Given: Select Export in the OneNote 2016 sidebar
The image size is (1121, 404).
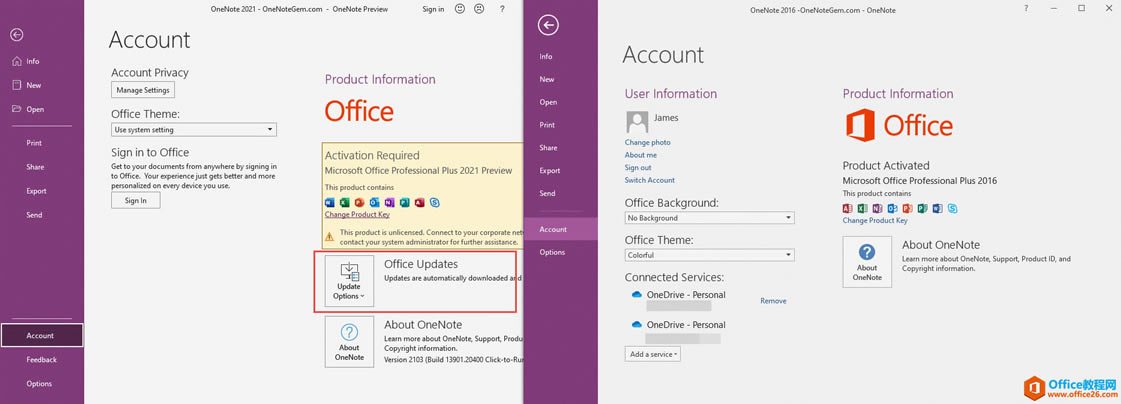Looking at the screenshot, I should [550, 170].
